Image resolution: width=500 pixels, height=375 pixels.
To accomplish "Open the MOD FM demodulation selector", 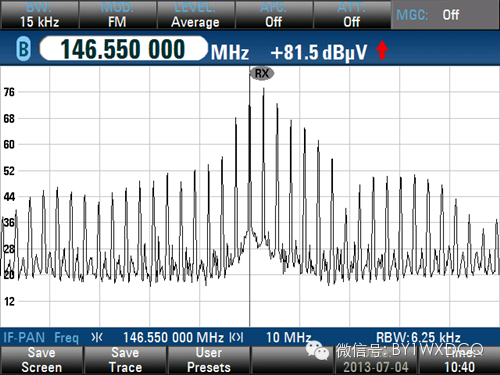I will point(117,15).
